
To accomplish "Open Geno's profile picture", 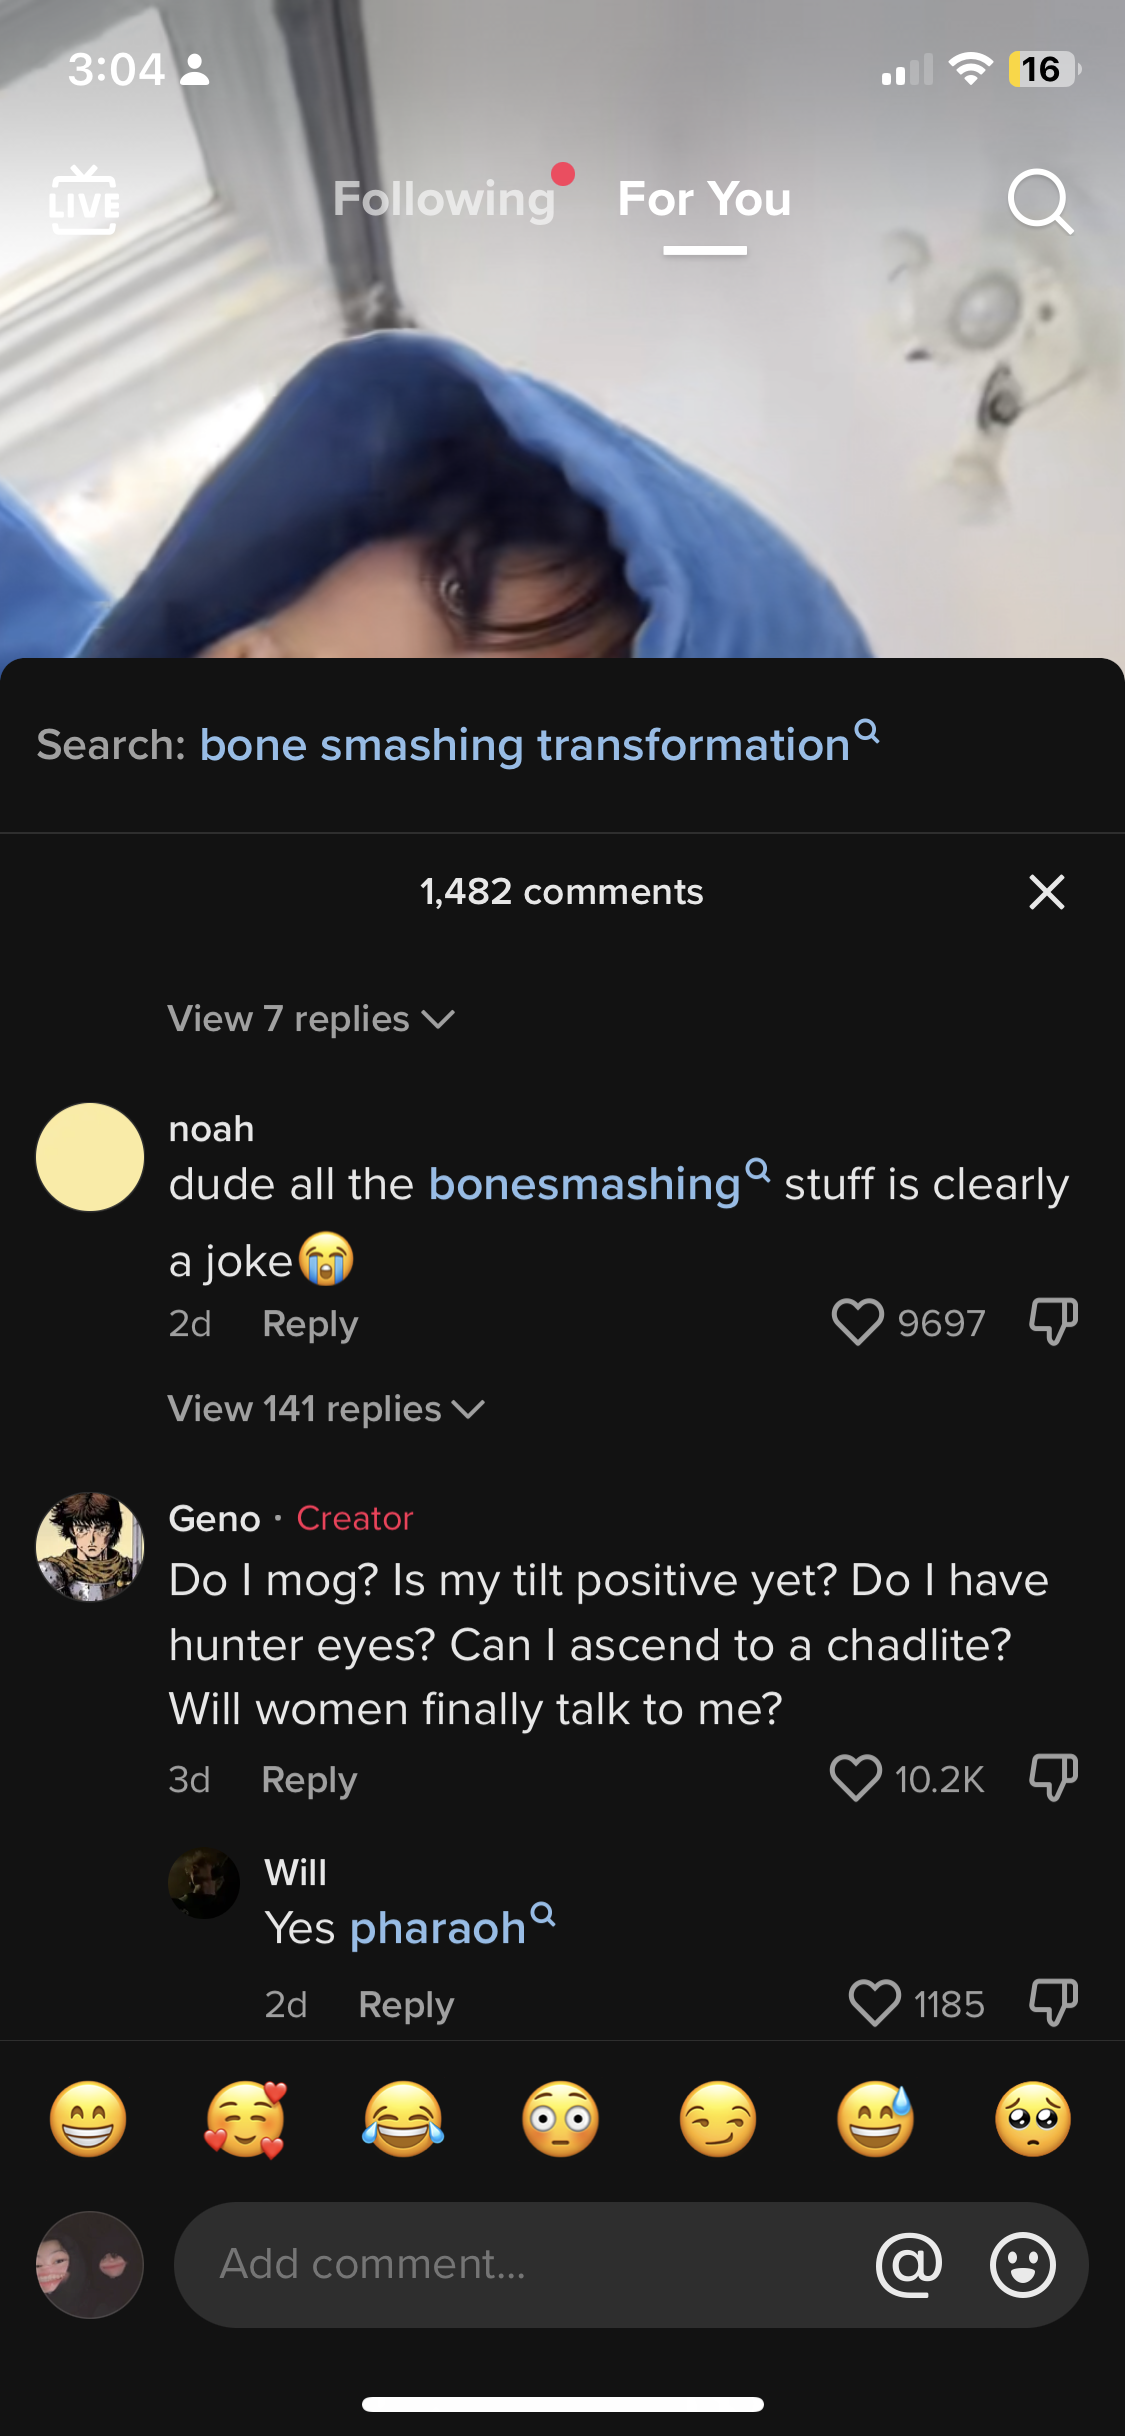I will 90,1547.
